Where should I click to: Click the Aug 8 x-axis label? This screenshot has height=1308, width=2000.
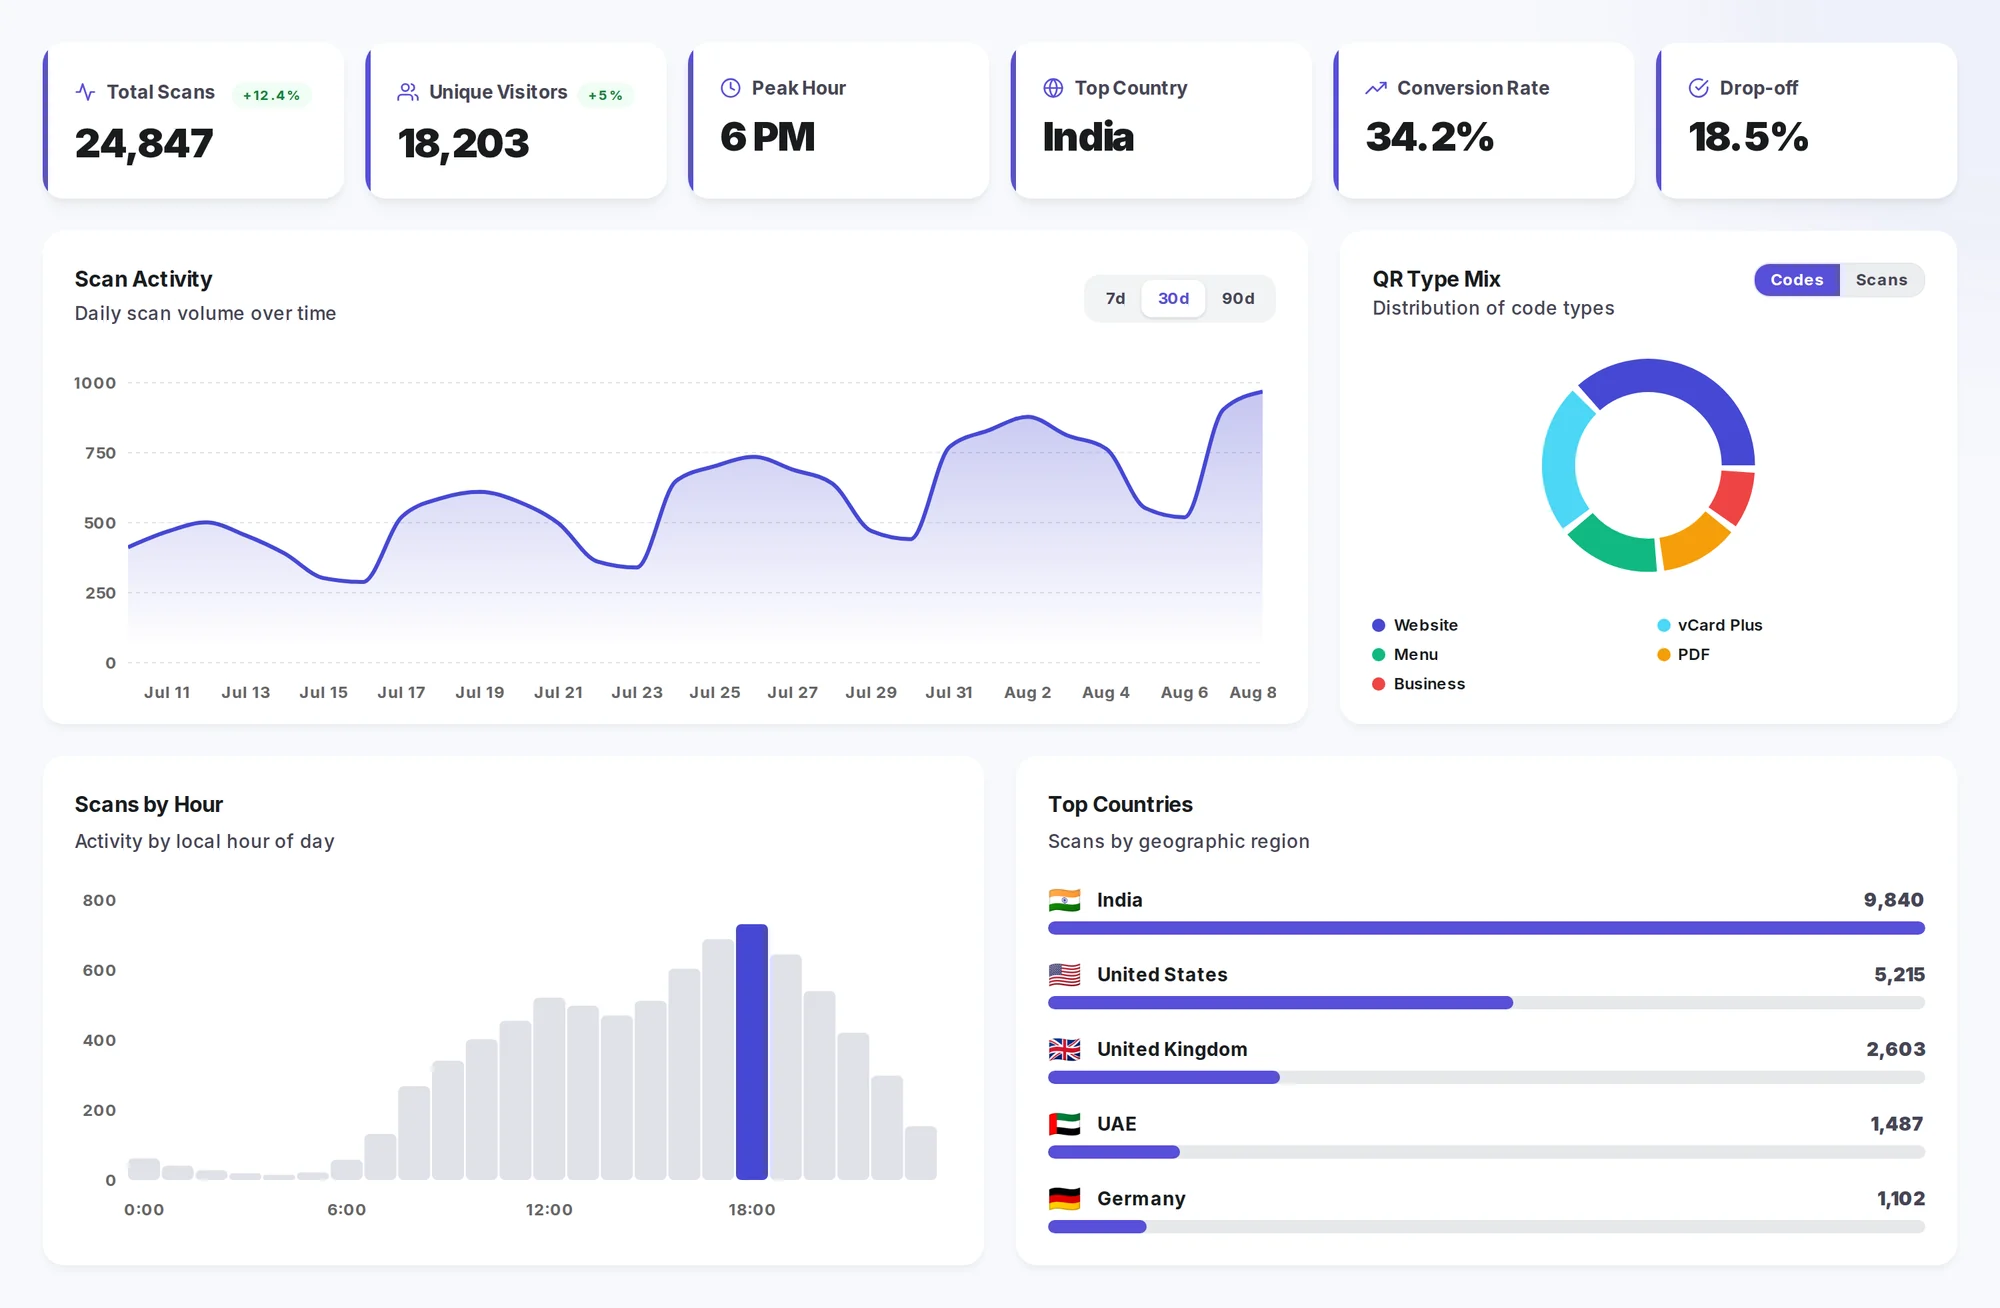click(1252, 692)
